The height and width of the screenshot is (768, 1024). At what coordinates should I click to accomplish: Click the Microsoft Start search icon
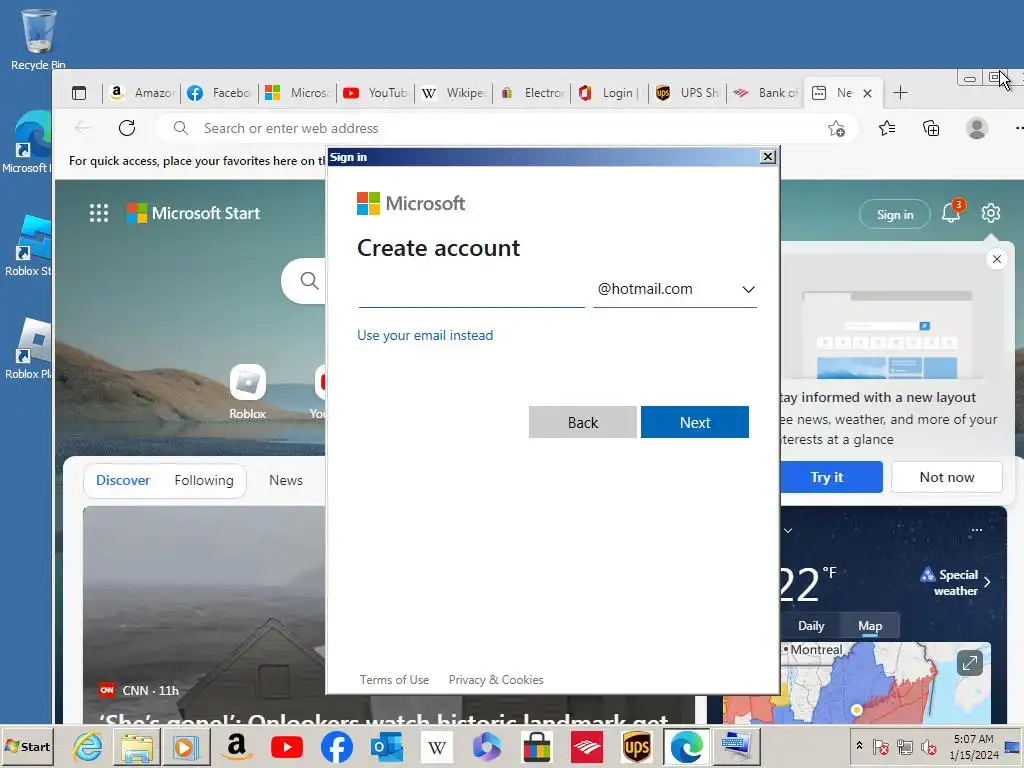(310, 281)
